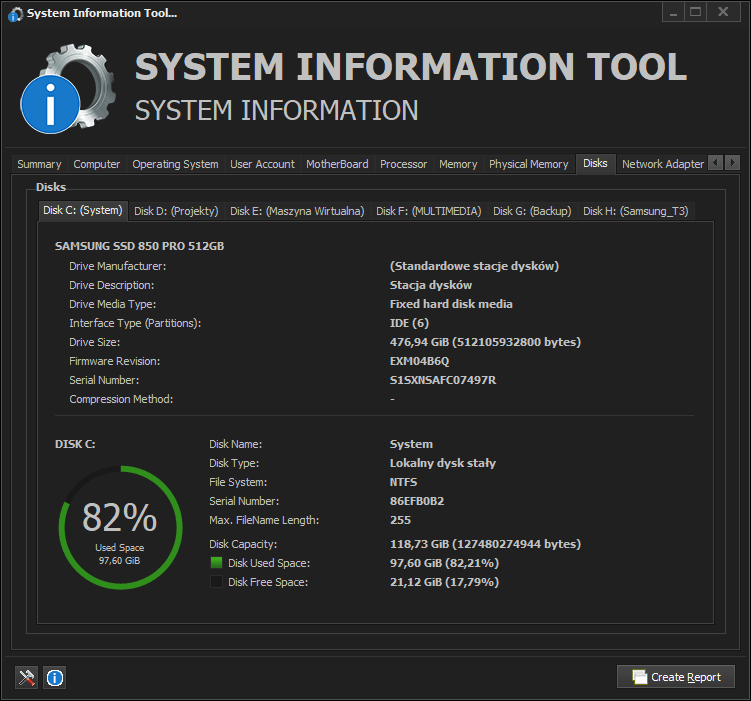Click the Disk Name System value
Screen dimensions: 751x701
[411, 444]
